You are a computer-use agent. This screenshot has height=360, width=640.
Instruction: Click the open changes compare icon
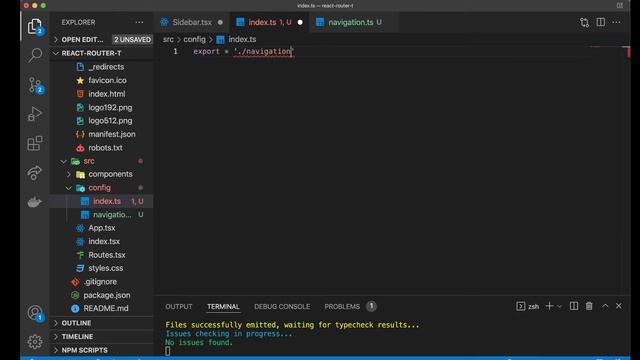coord(584,22)
